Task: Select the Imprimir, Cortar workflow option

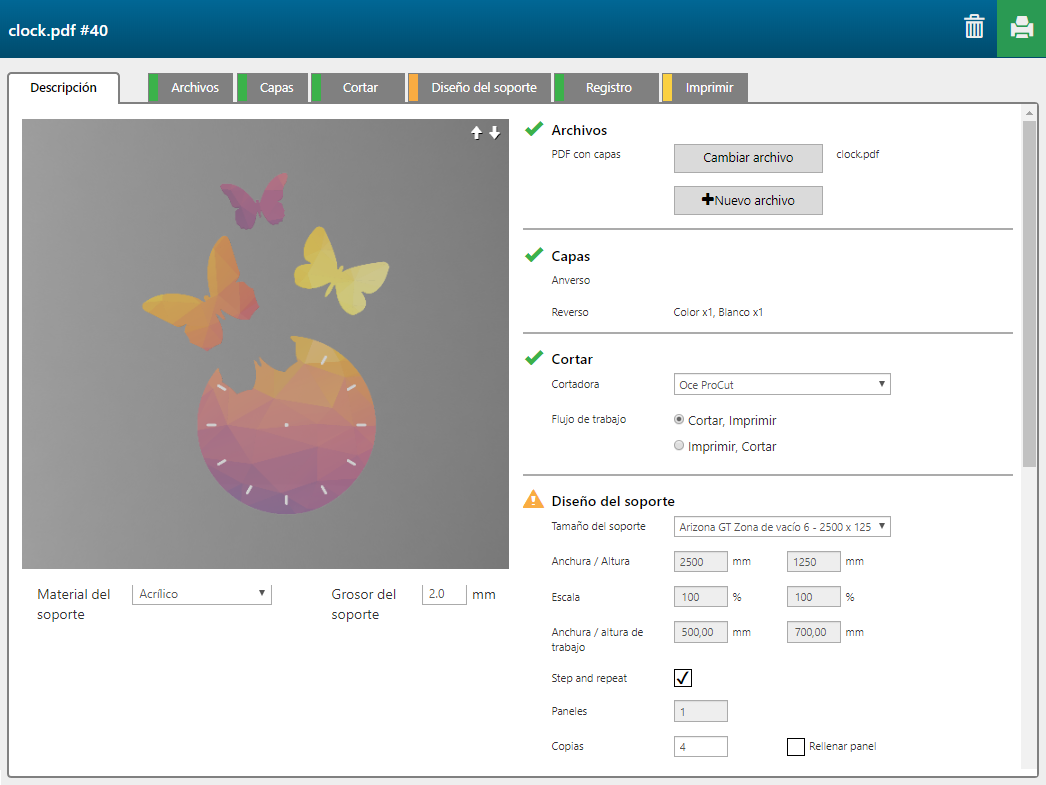Action: [x=680, y=446]
